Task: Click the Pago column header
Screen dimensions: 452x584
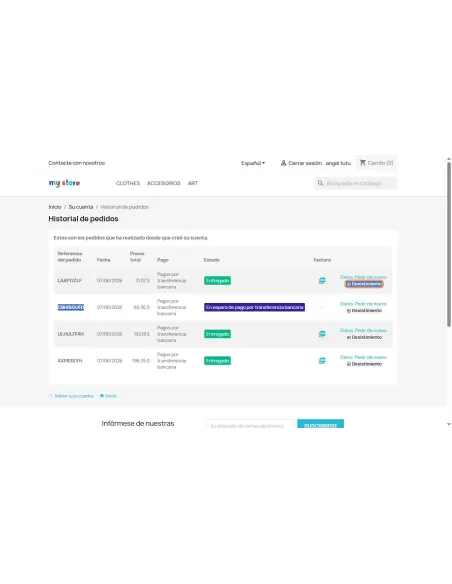Action: [x=163, y=260]
